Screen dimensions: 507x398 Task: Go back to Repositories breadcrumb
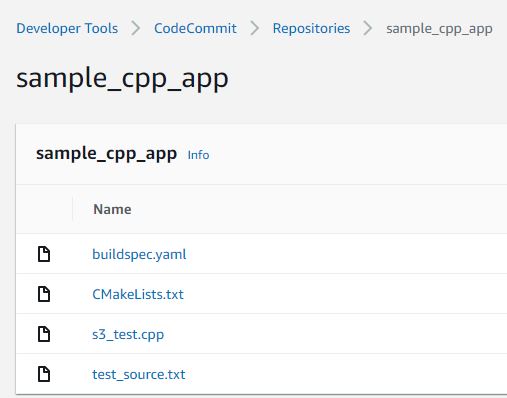click(x=311, y=28)
